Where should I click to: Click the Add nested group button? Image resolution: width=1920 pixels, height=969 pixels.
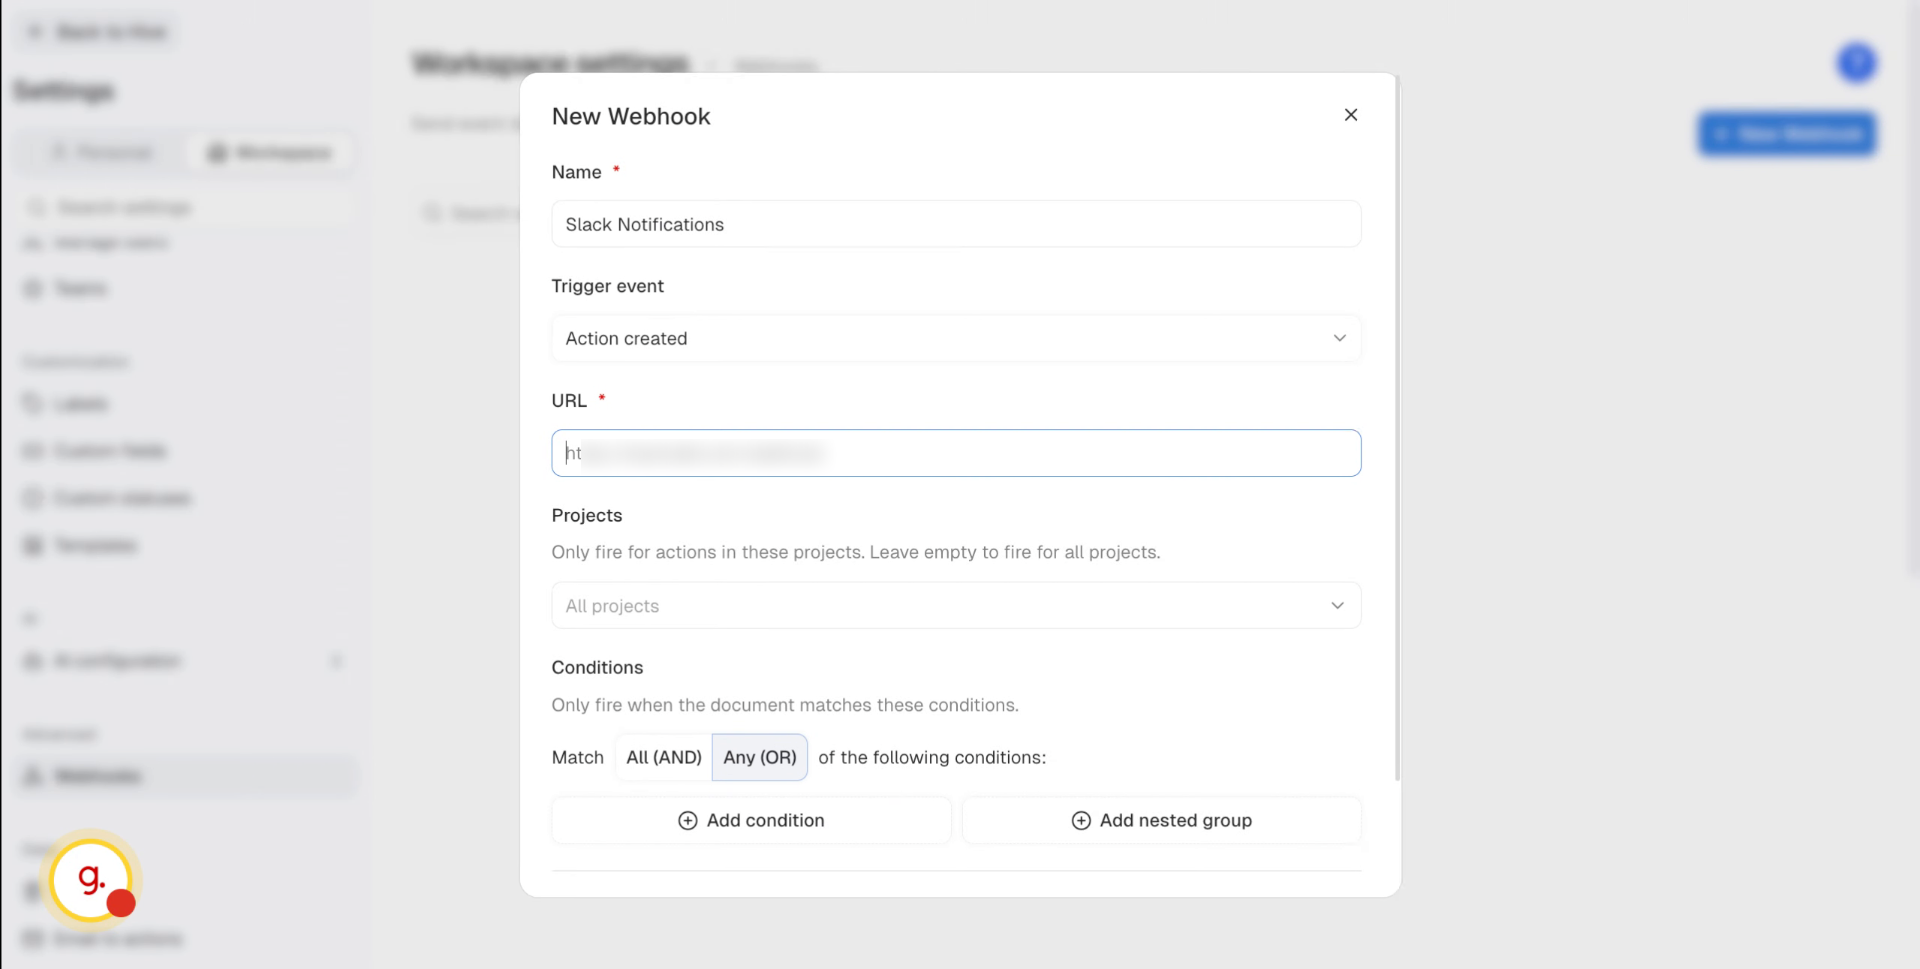click(1161, 820)
